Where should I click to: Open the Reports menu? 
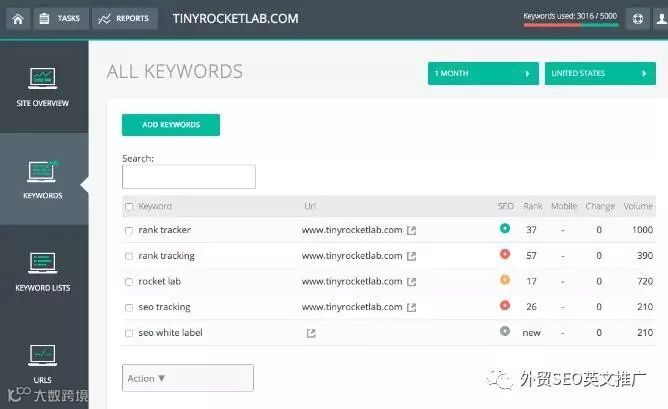point(124,19)
